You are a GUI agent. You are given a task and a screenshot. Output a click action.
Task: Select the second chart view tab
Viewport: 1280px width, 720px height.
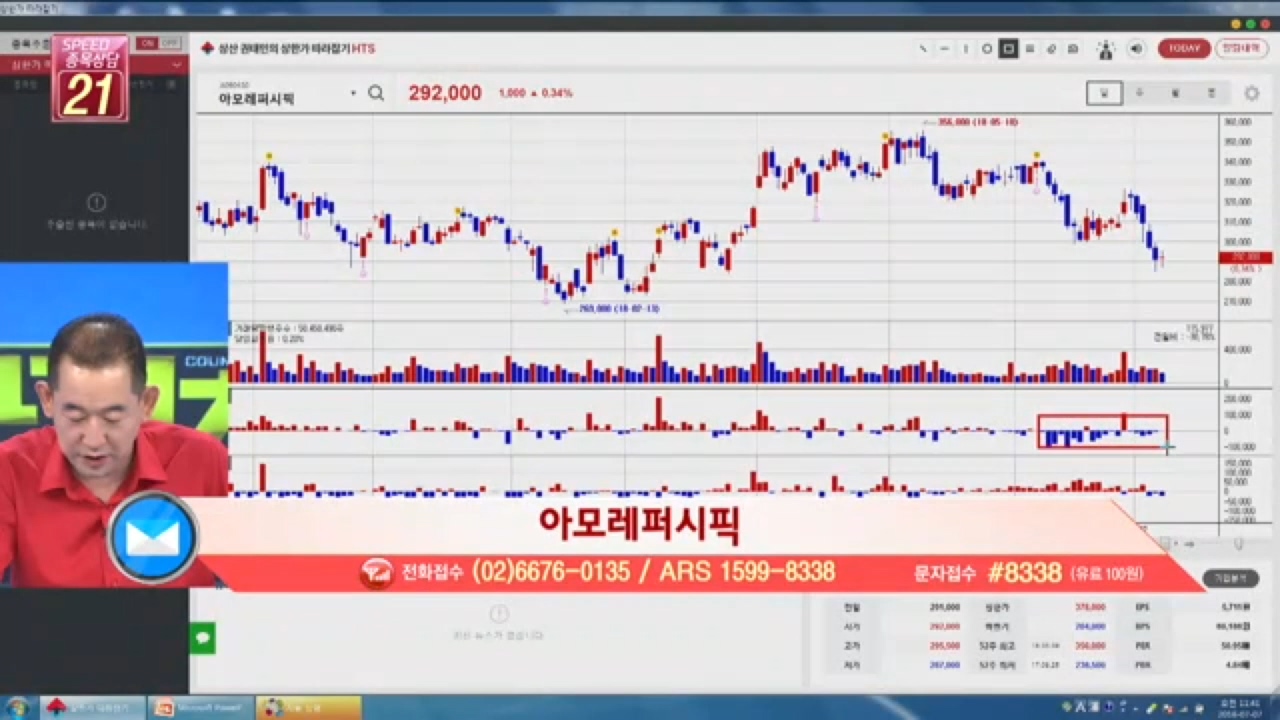point(1140,94)
